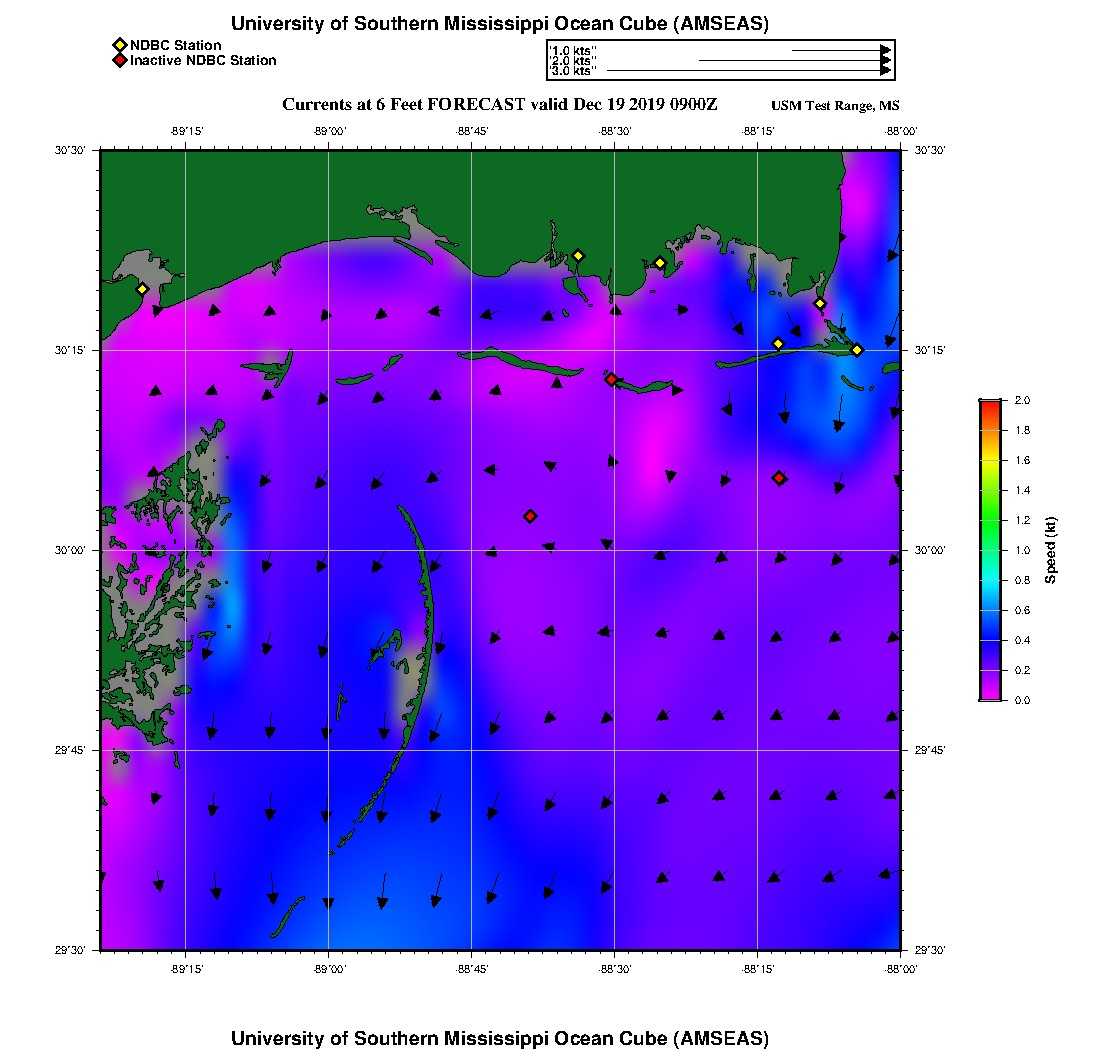Select the southernmost red inactive station marker

(530, 516)
